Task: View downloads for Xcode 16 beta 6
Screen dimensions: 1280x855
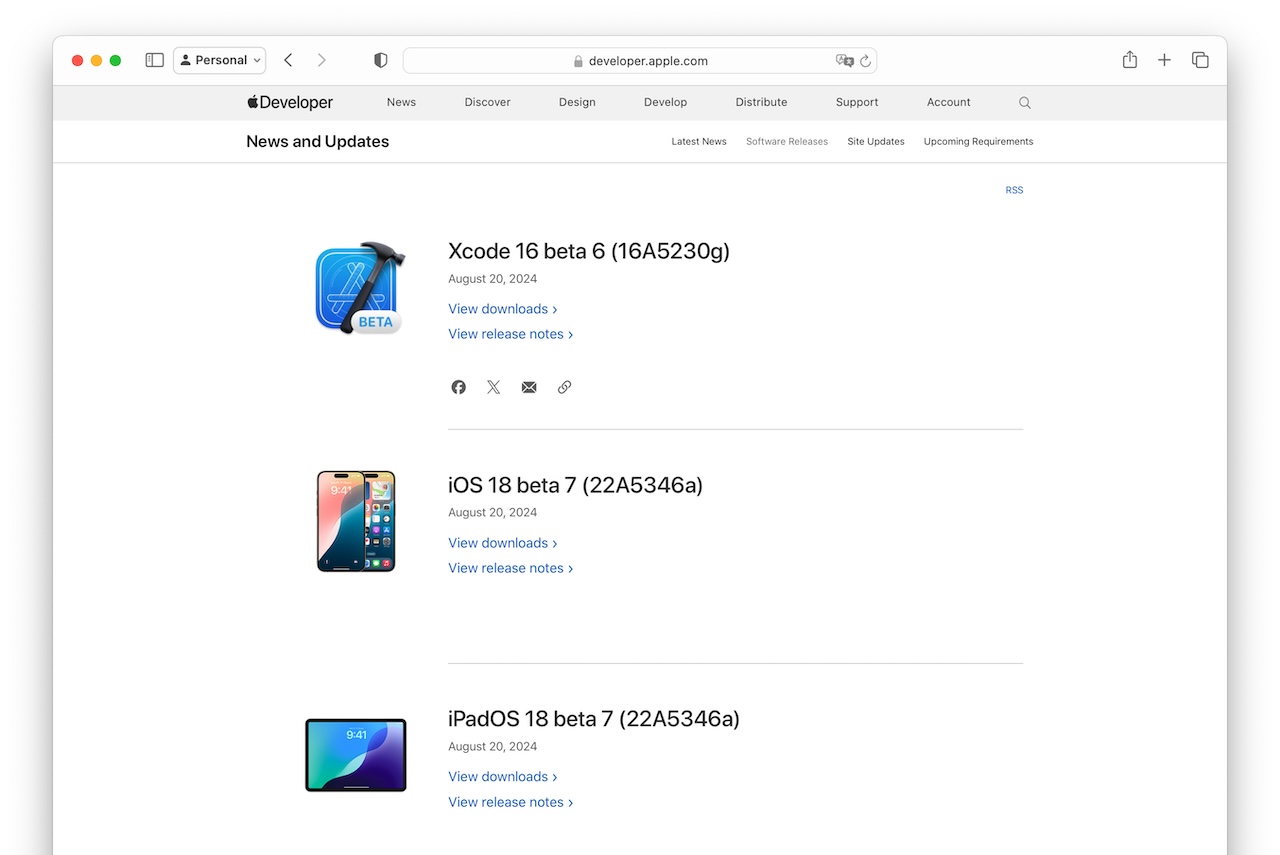Action: tap(503, 309)
